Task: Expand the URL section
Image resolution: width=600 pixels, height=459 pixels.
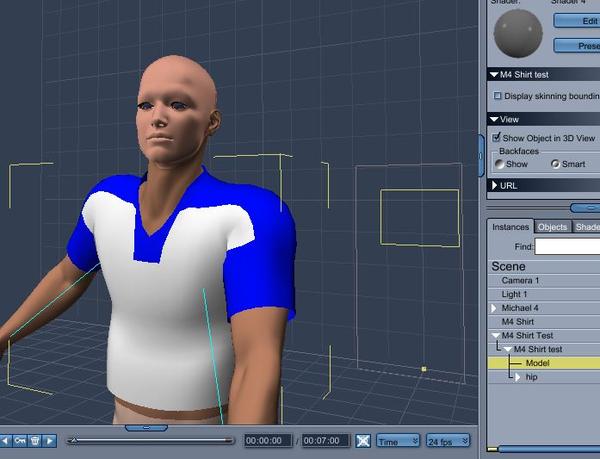Action: (494, 186)
